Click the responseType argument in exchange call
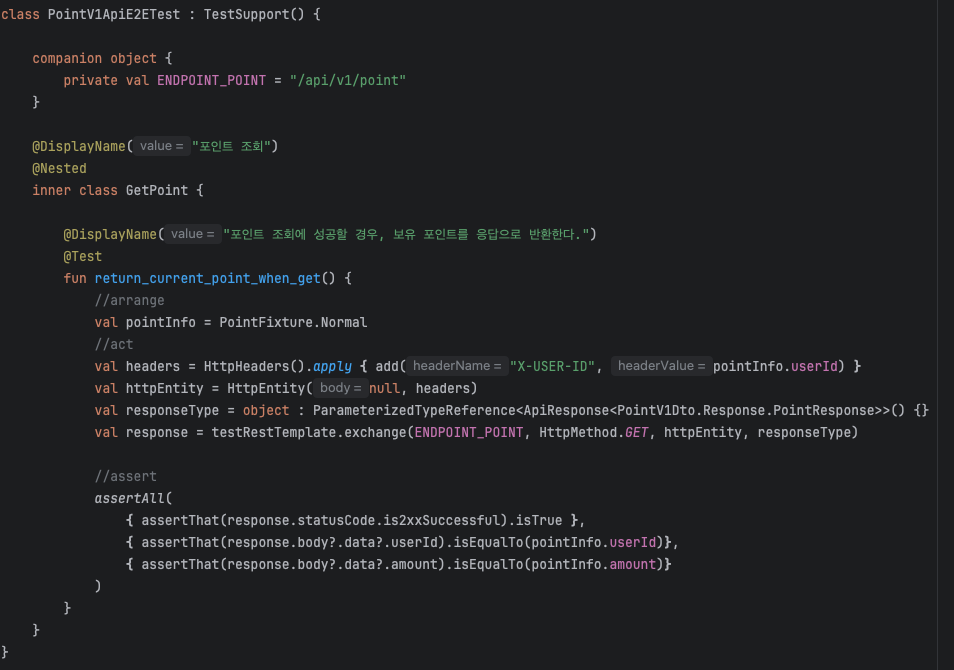Viewport: 954px width, 670px height. pyautogui.click(x=803, y=433)
